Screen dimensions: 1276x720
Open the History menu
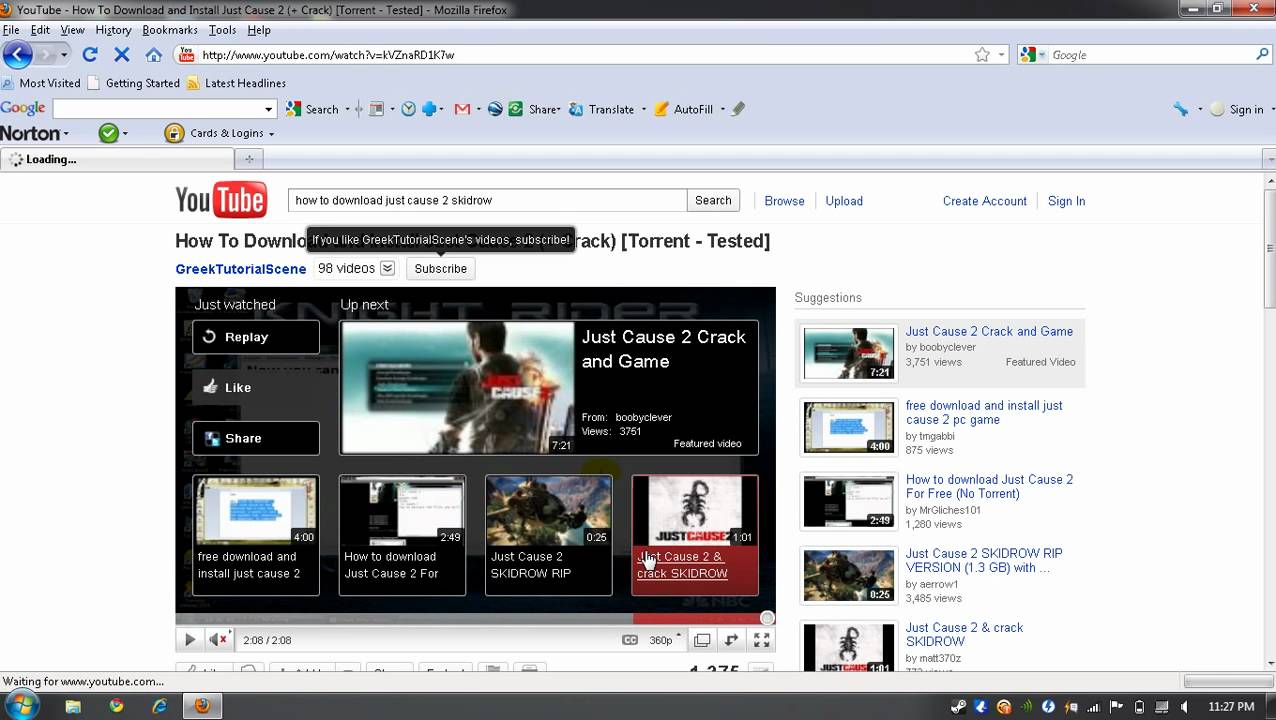click(113, 30)
